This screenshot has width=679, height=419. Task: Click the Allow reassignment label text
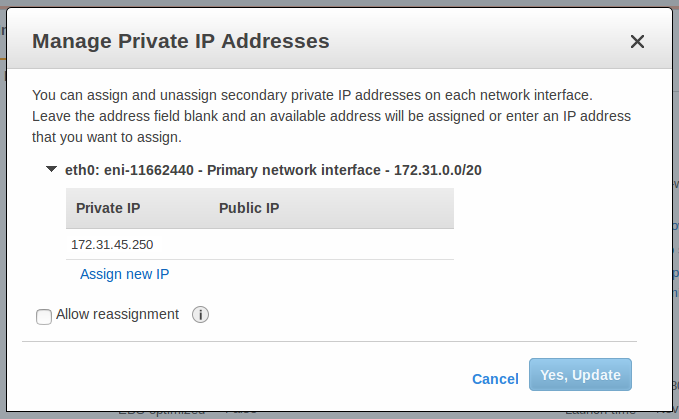[x=118, y=314]
